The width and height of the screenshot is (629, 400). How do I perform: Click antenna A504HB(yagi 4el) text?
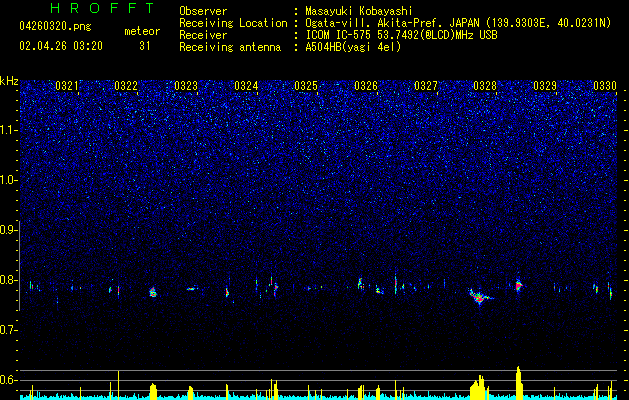pyautogui.click(x=353, y=47)
